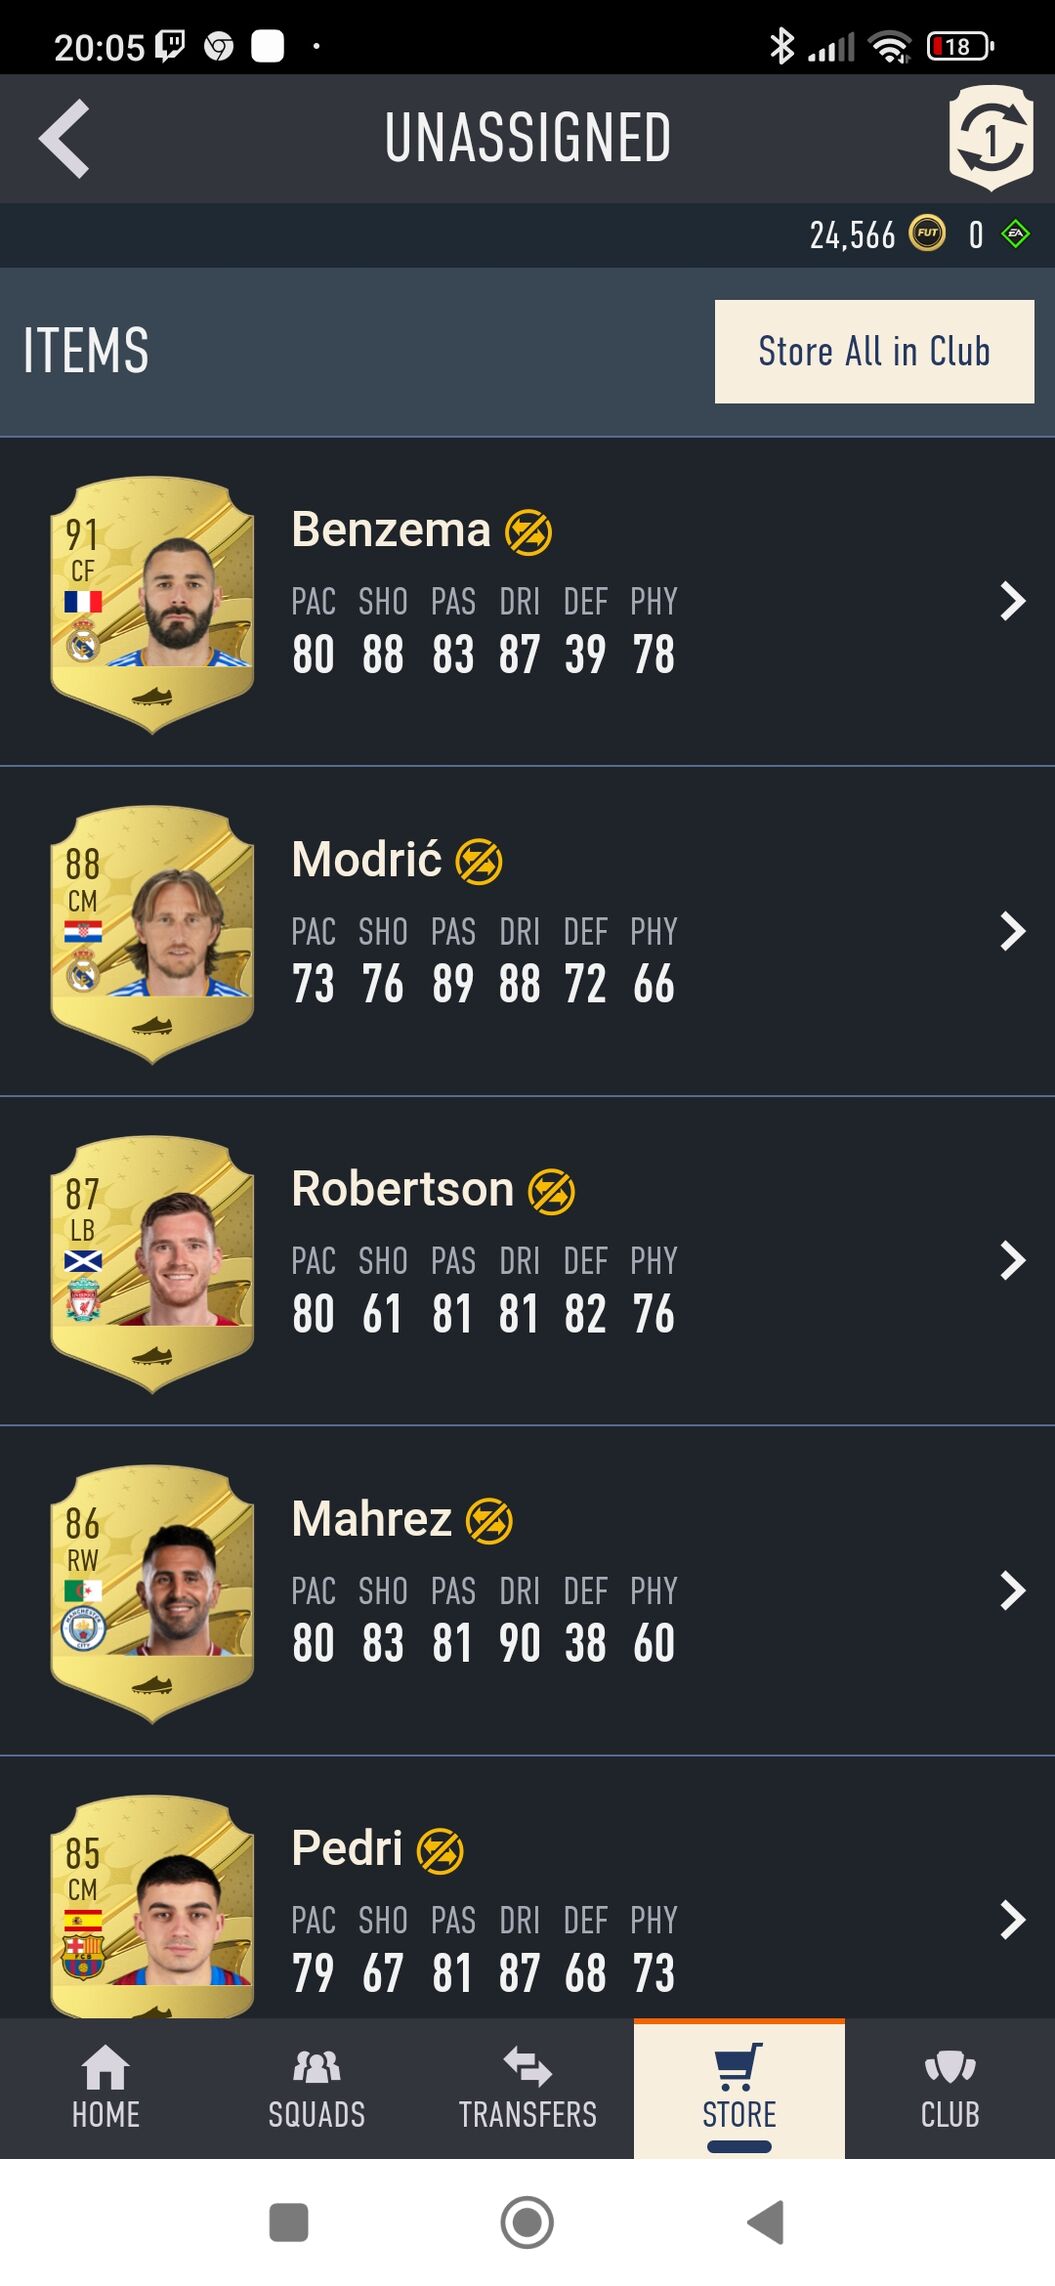Tap untradeable icon beside Modrić
The width and height of the screenshot is (1055, 2286).
479,862
